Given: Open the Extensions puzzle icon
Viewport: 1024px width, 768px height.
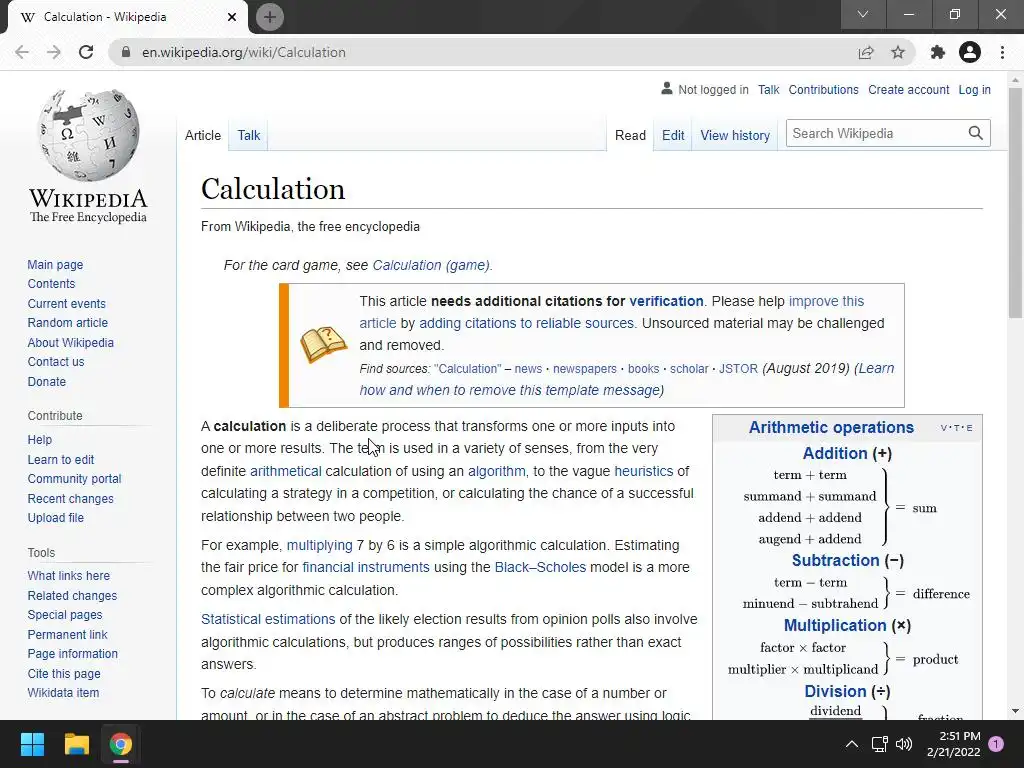Looking at the screenshot, I should pos(938,52).
